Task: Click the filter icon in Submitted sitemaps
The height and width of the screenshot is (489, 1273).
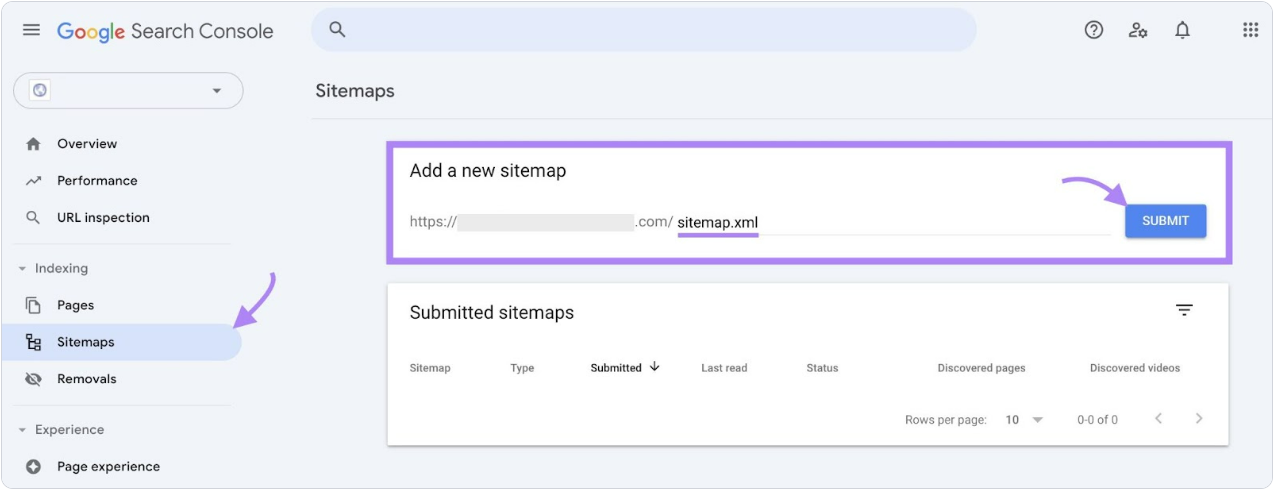Action: (x=1184, y=311)
